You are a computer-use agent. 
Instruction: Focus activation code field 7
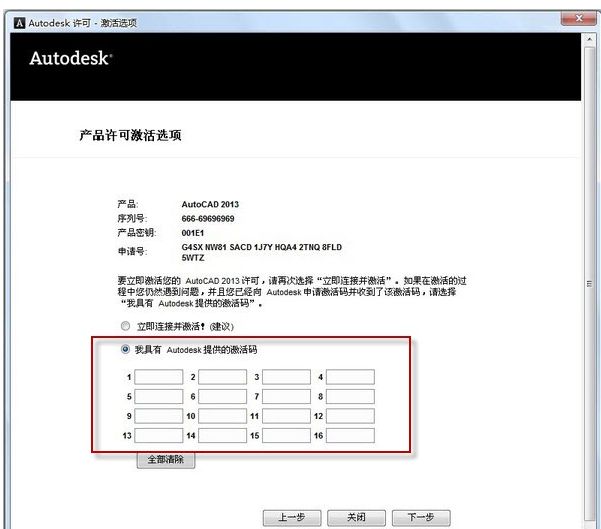tap(286, 396)
